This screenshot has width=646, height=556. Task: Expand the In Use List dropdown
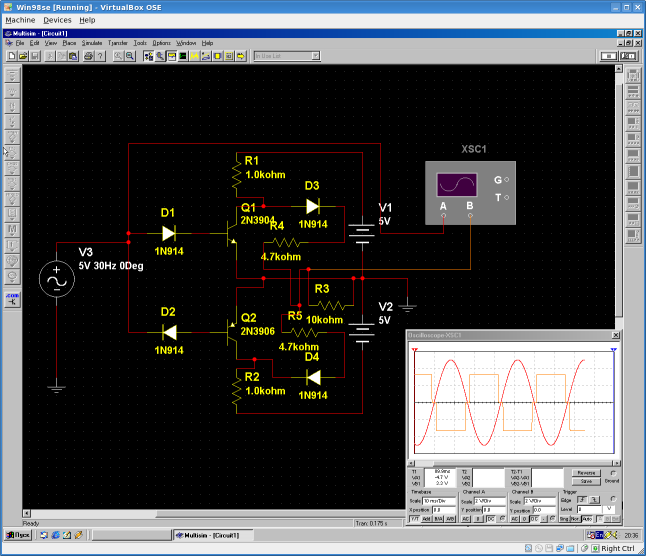click(316, 56)
